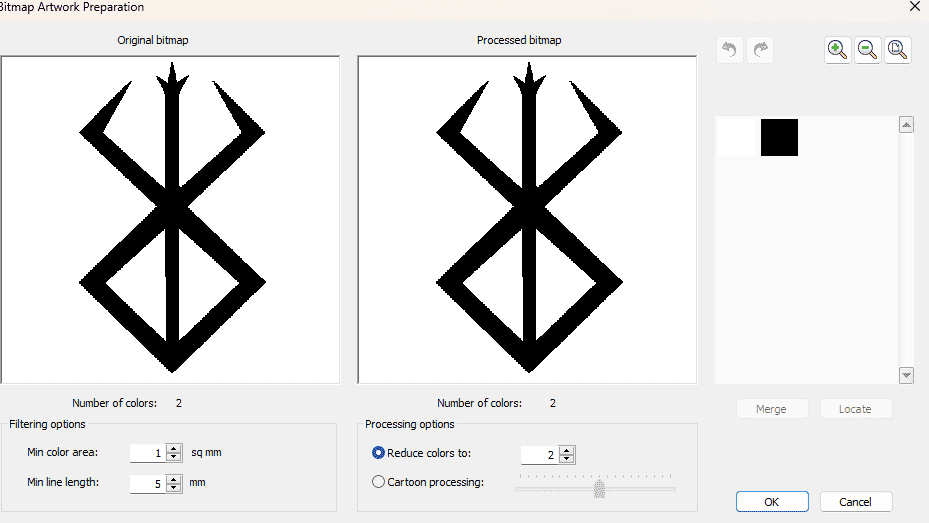Click the Redo arrow icon

coord(760,50)
